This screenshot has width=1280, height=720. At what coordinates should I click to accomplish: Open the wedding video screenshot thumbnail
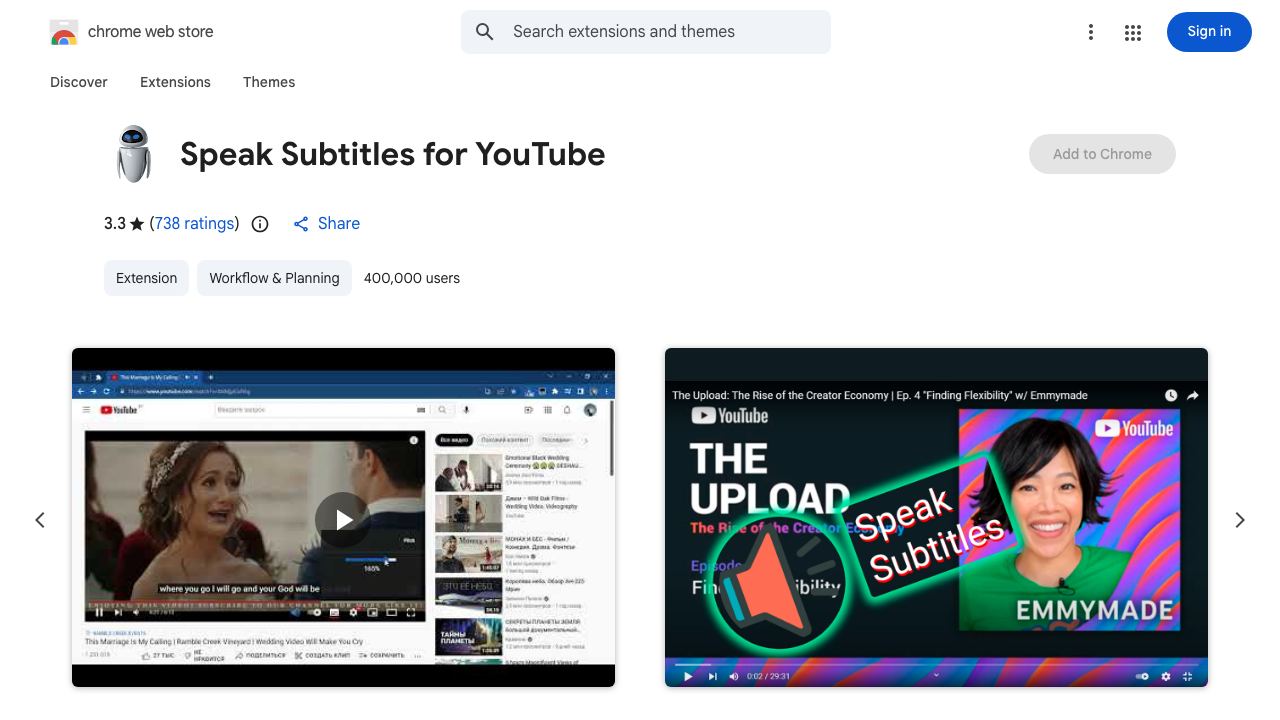(343, 518)
